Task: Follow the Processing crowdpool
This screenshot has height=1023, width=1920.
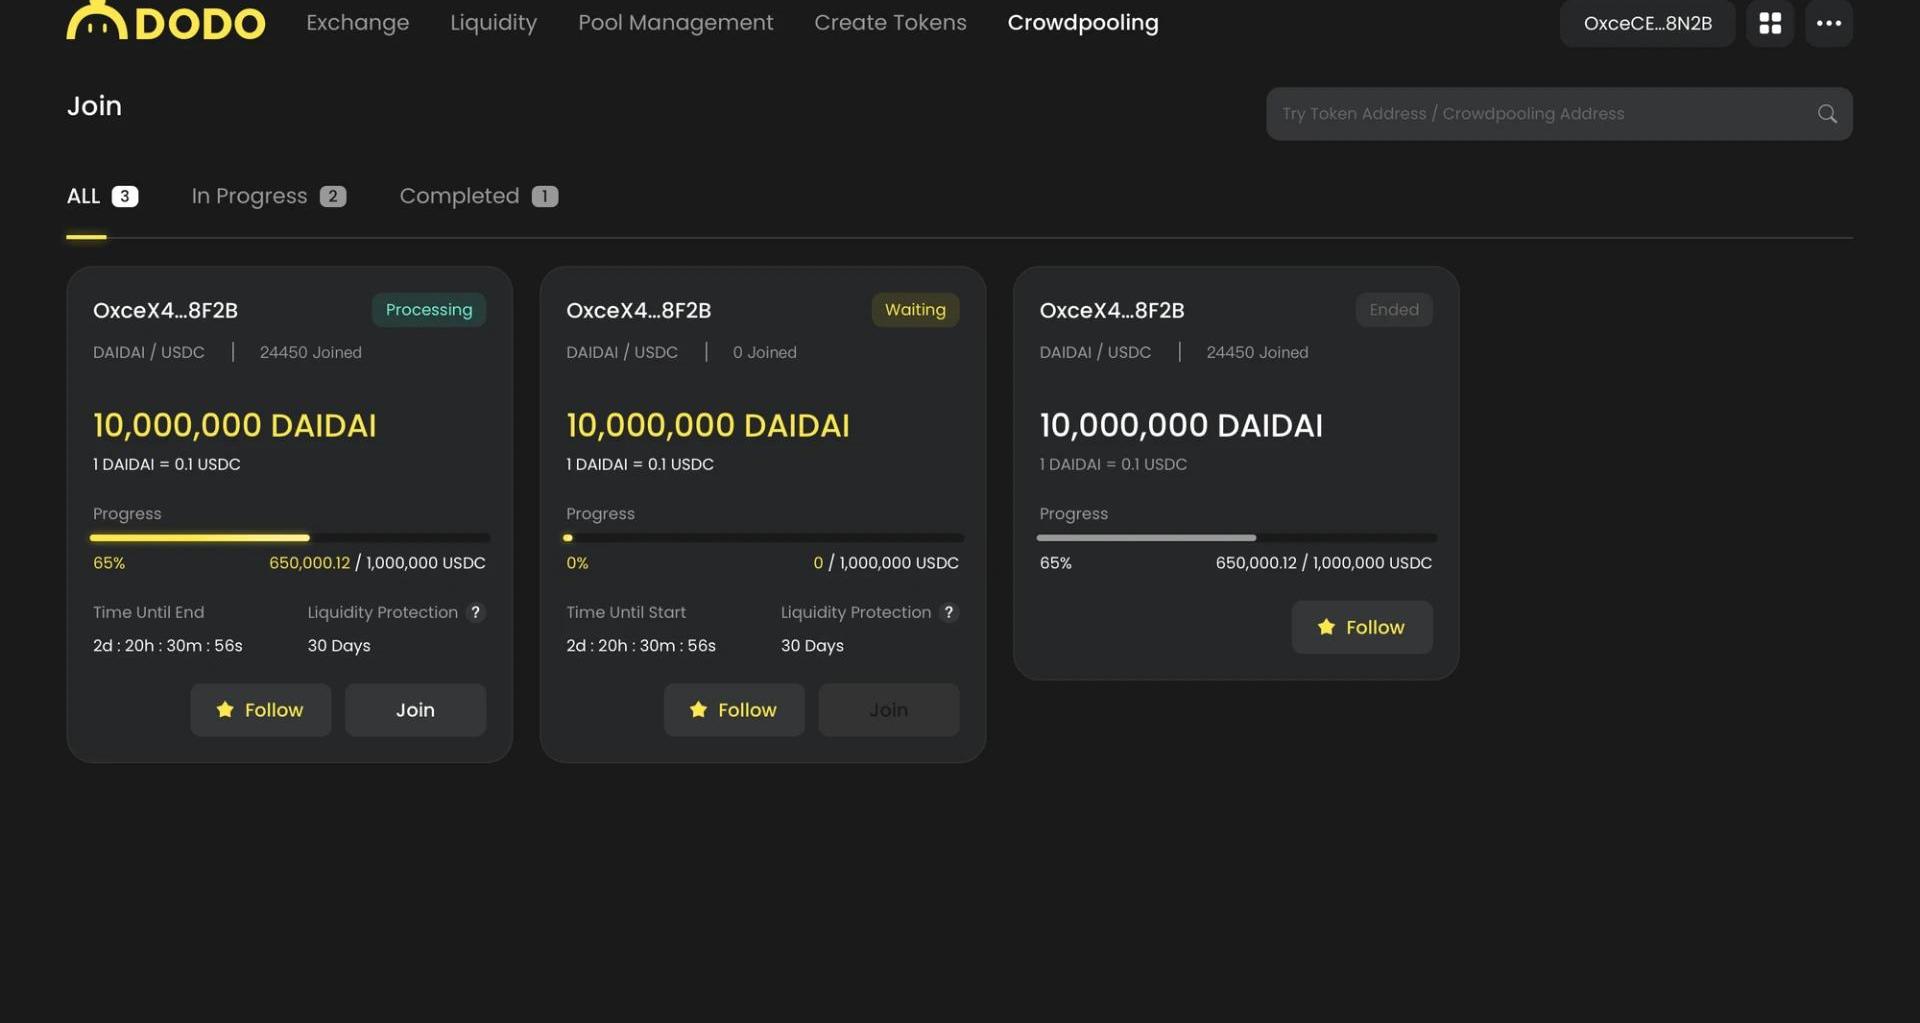Action: click(260, 710)
